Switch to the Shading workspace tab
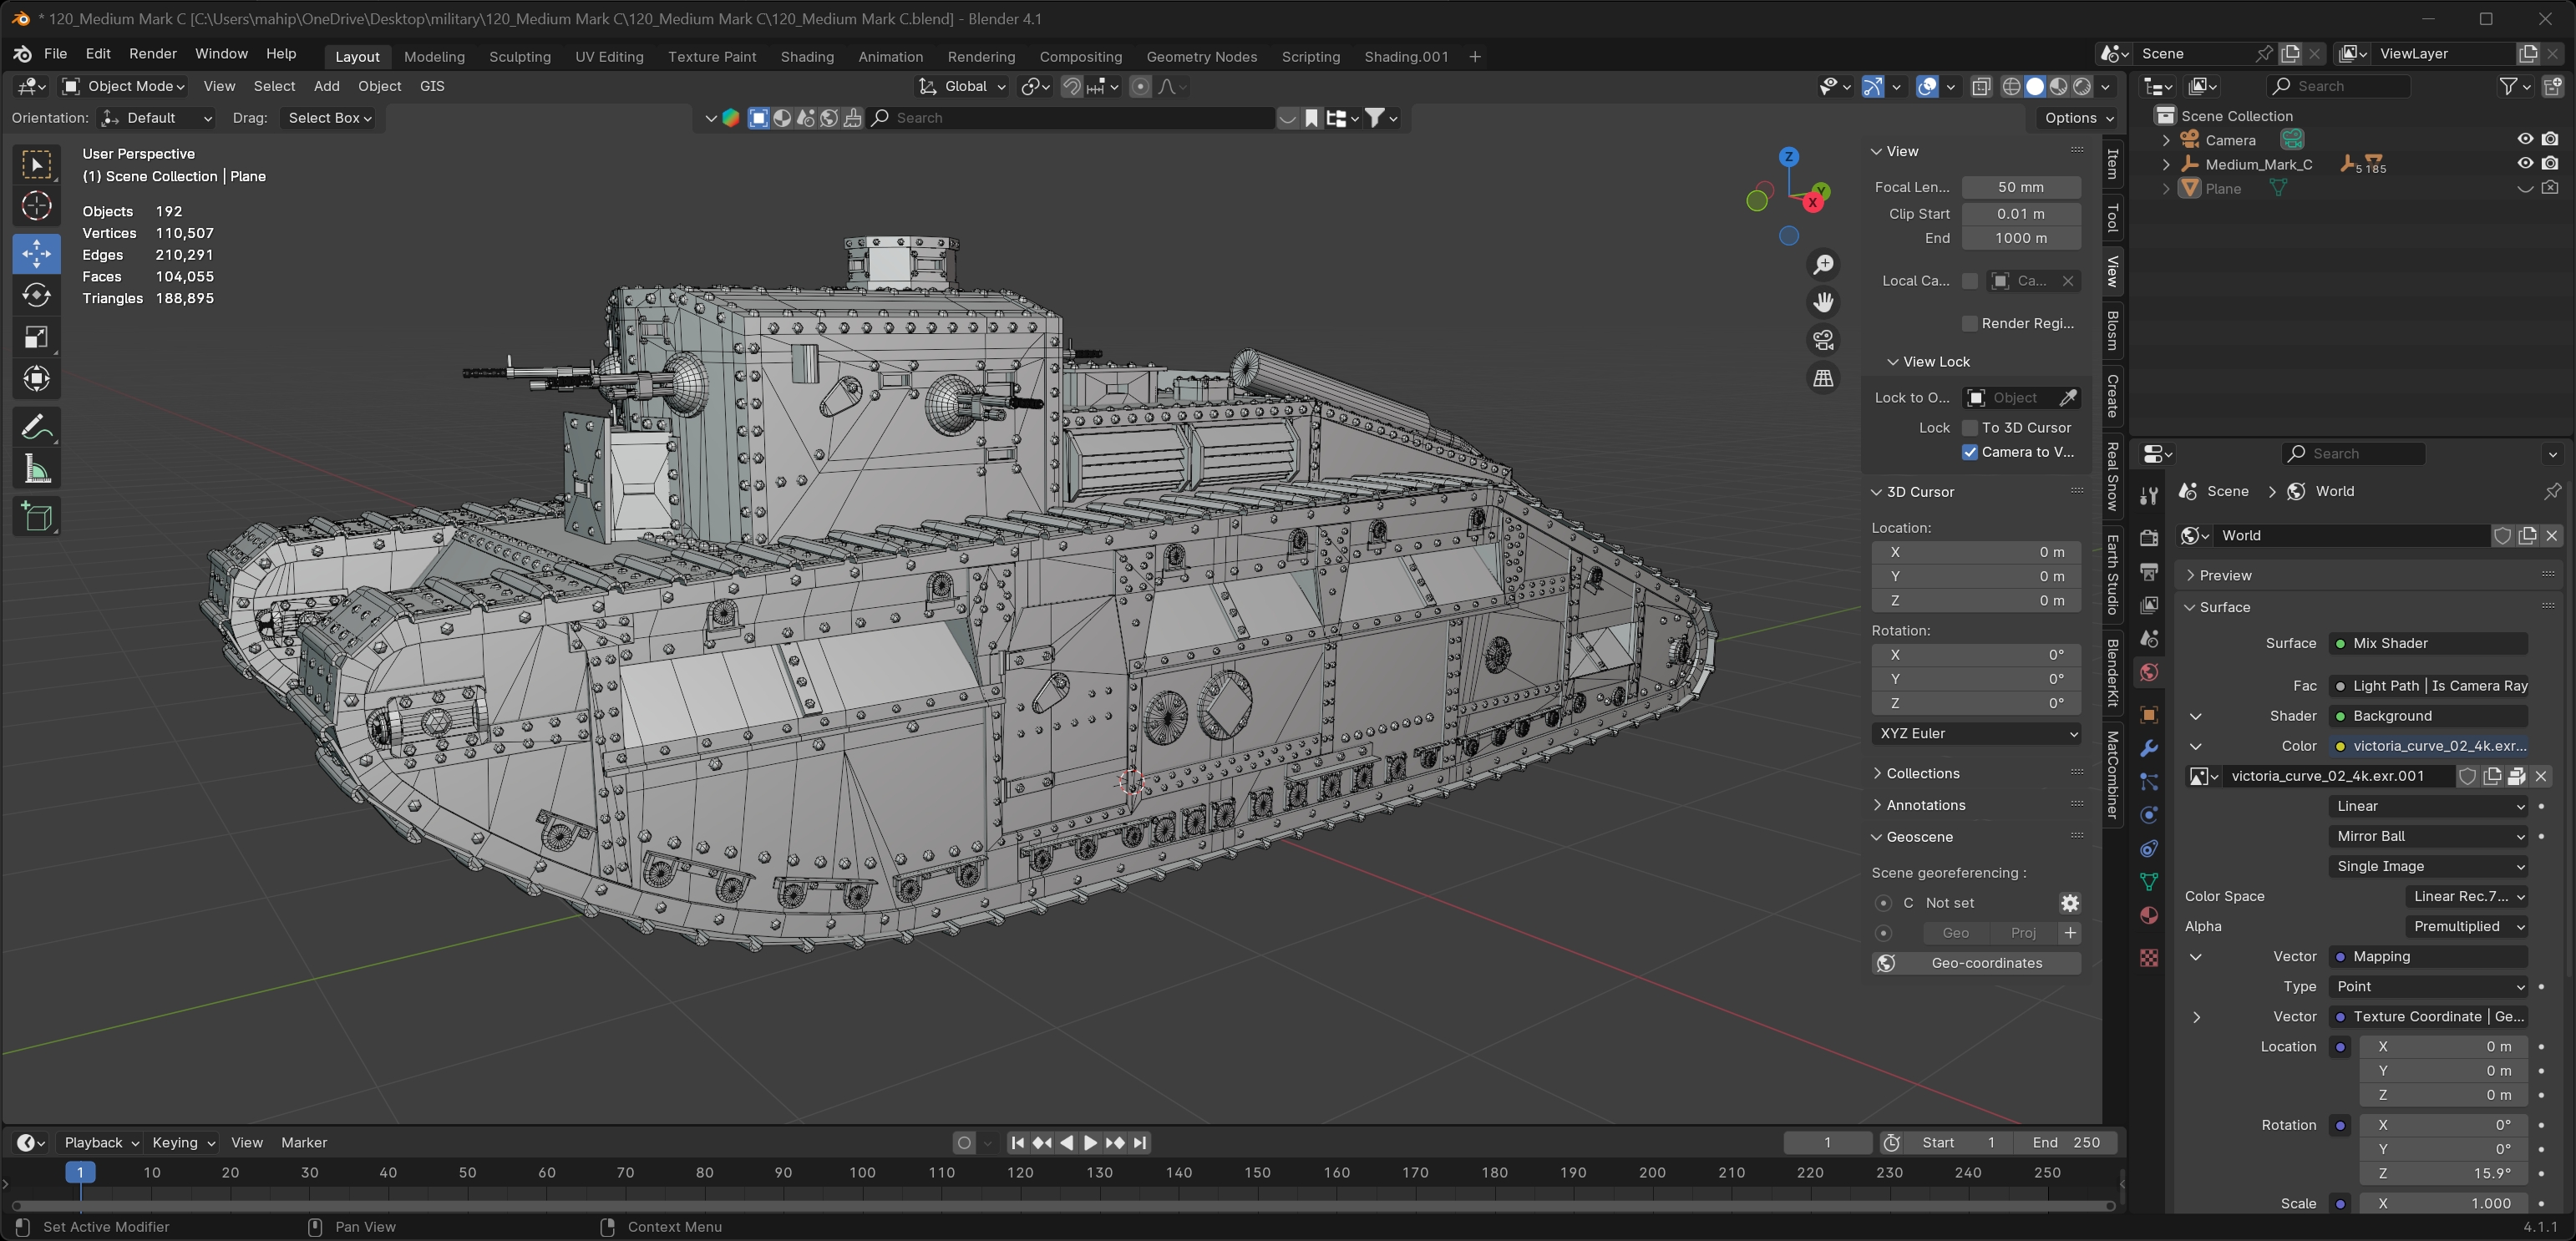 [806, 57]
